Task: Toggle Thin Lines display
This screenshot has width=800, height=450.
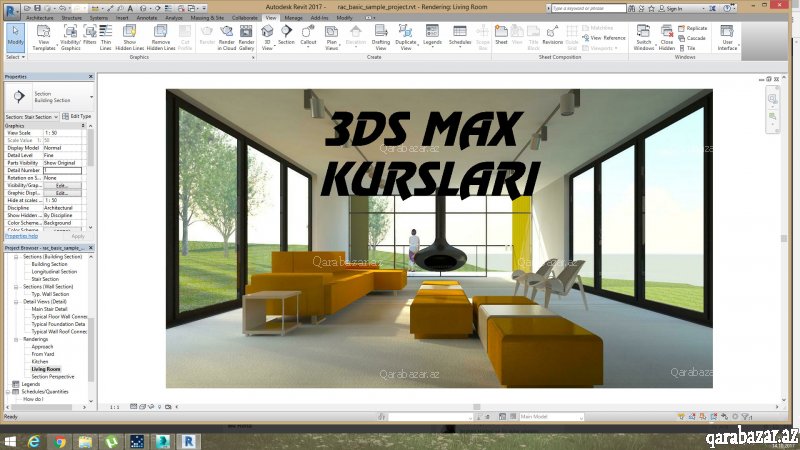Action: pos(106,38)
